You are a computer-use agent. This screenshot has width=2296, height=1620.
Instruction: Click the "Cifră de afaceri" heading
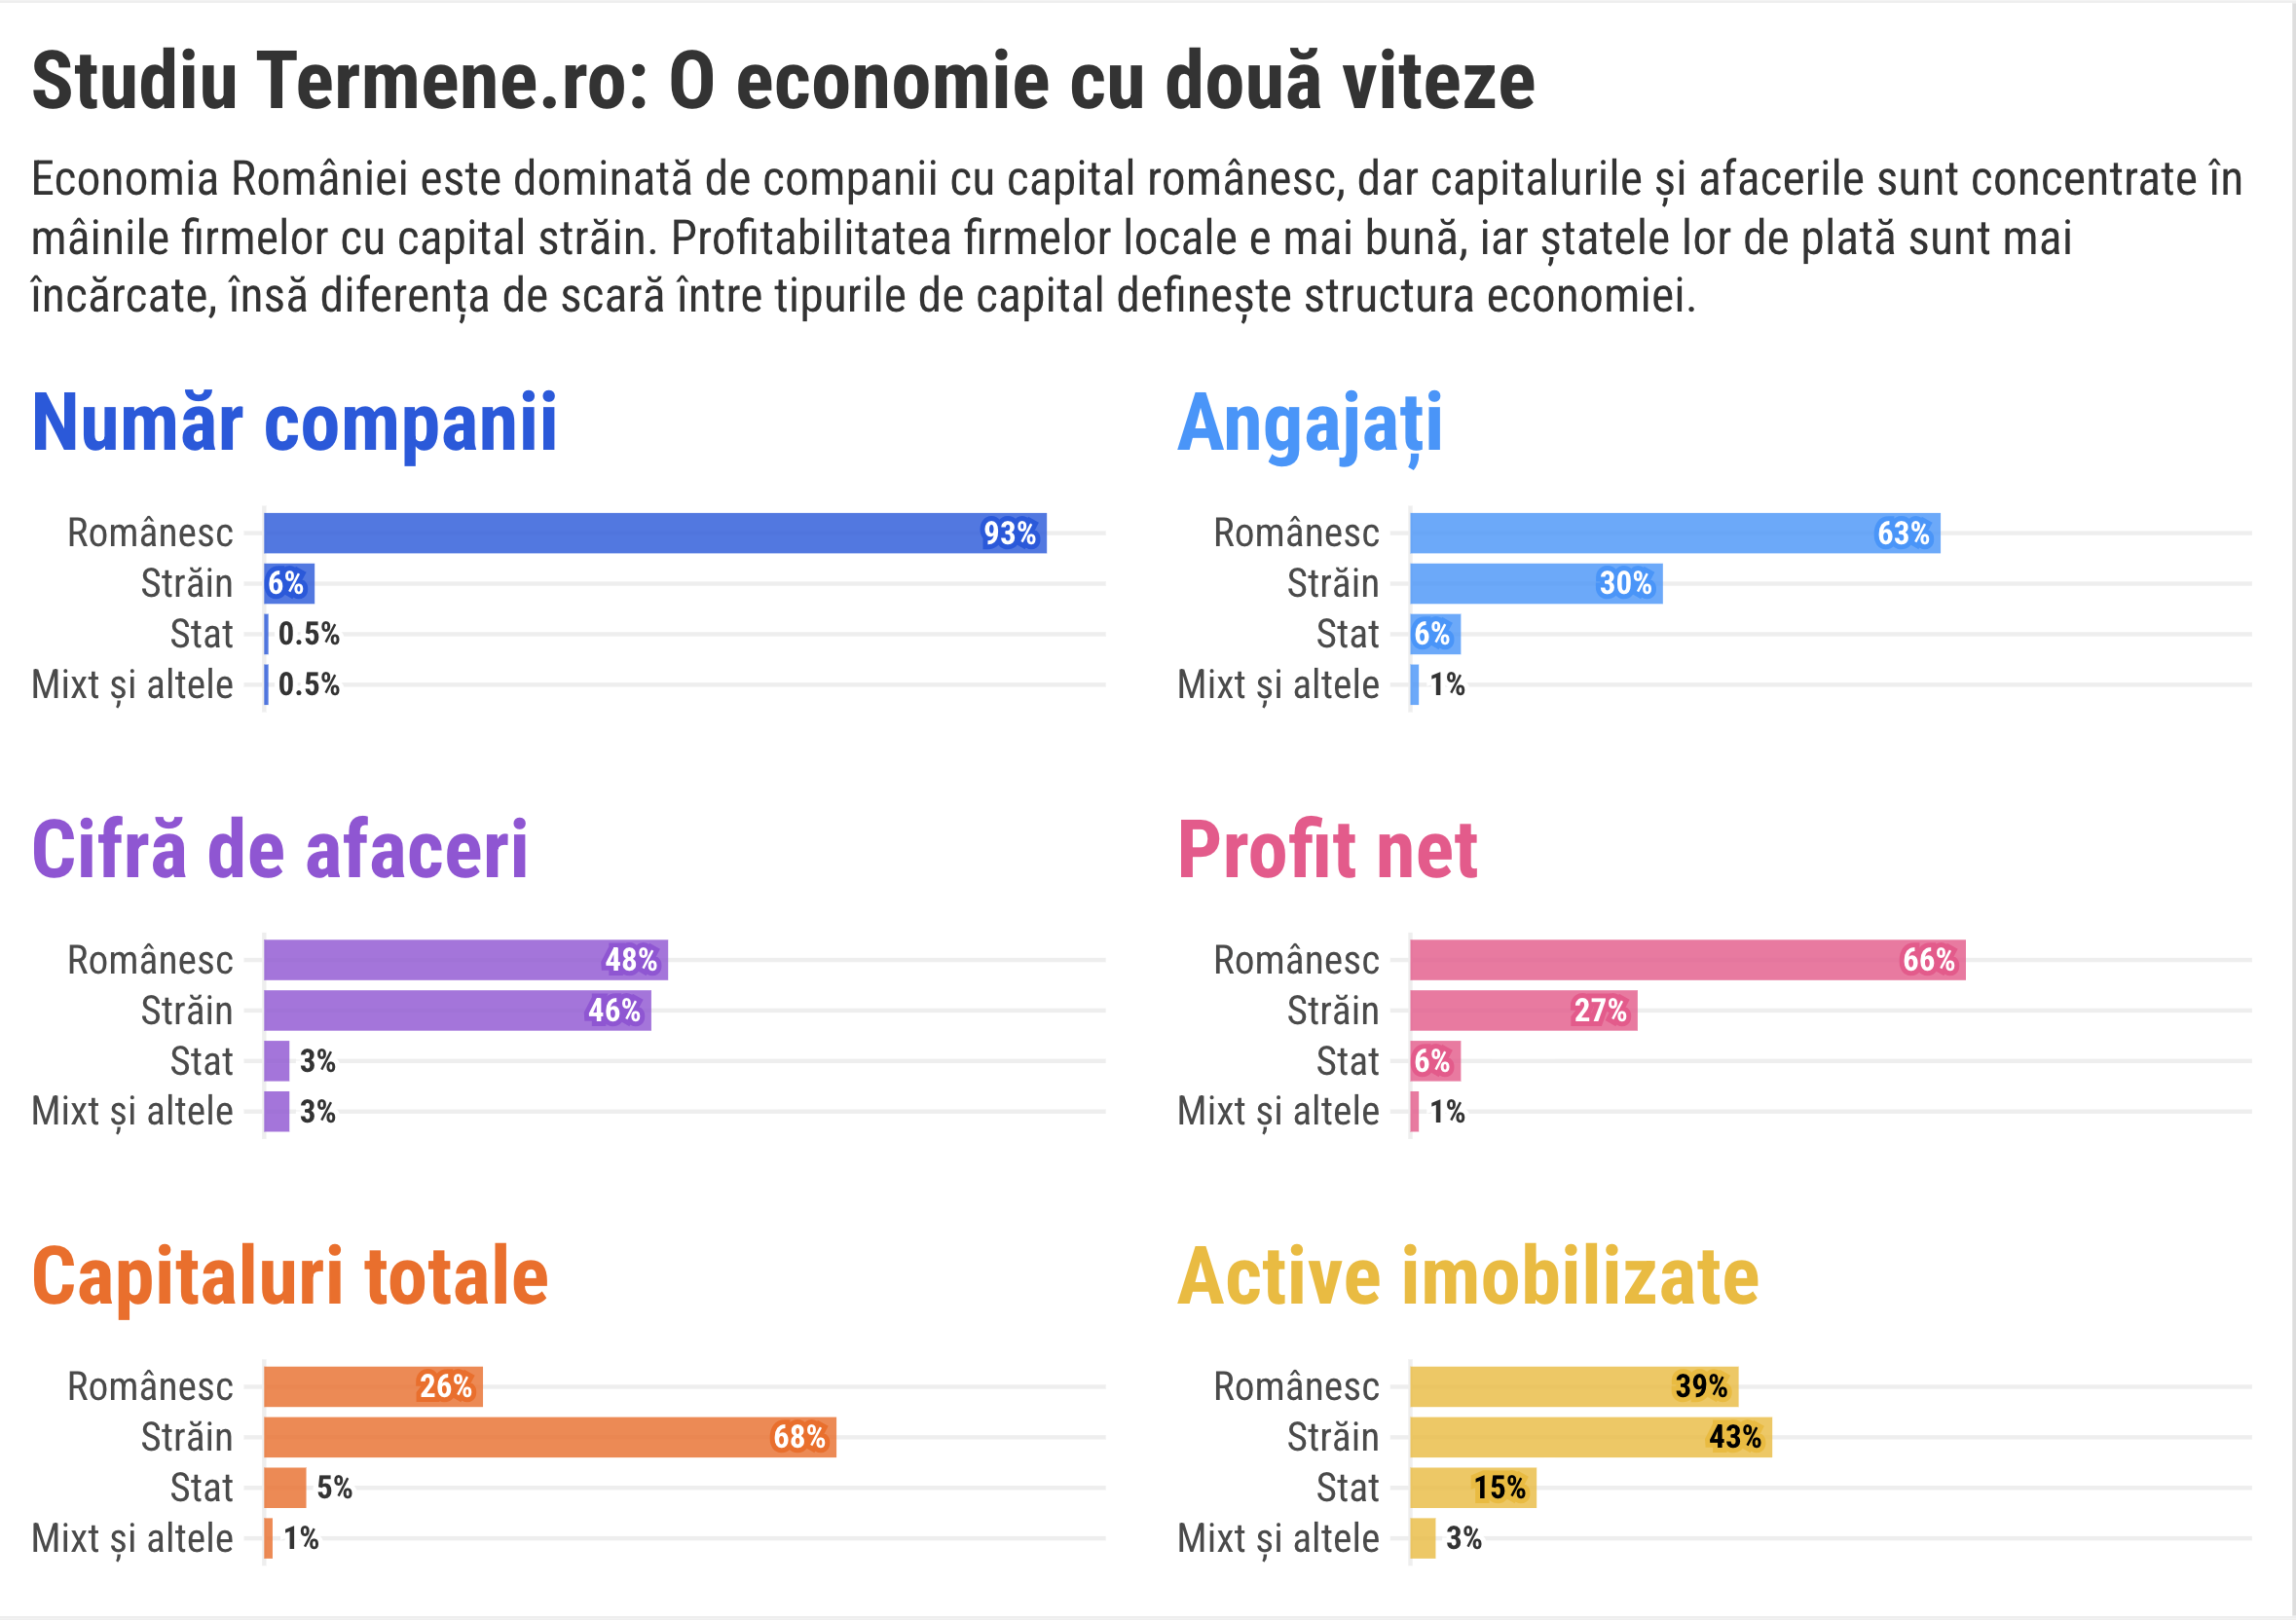280,850
